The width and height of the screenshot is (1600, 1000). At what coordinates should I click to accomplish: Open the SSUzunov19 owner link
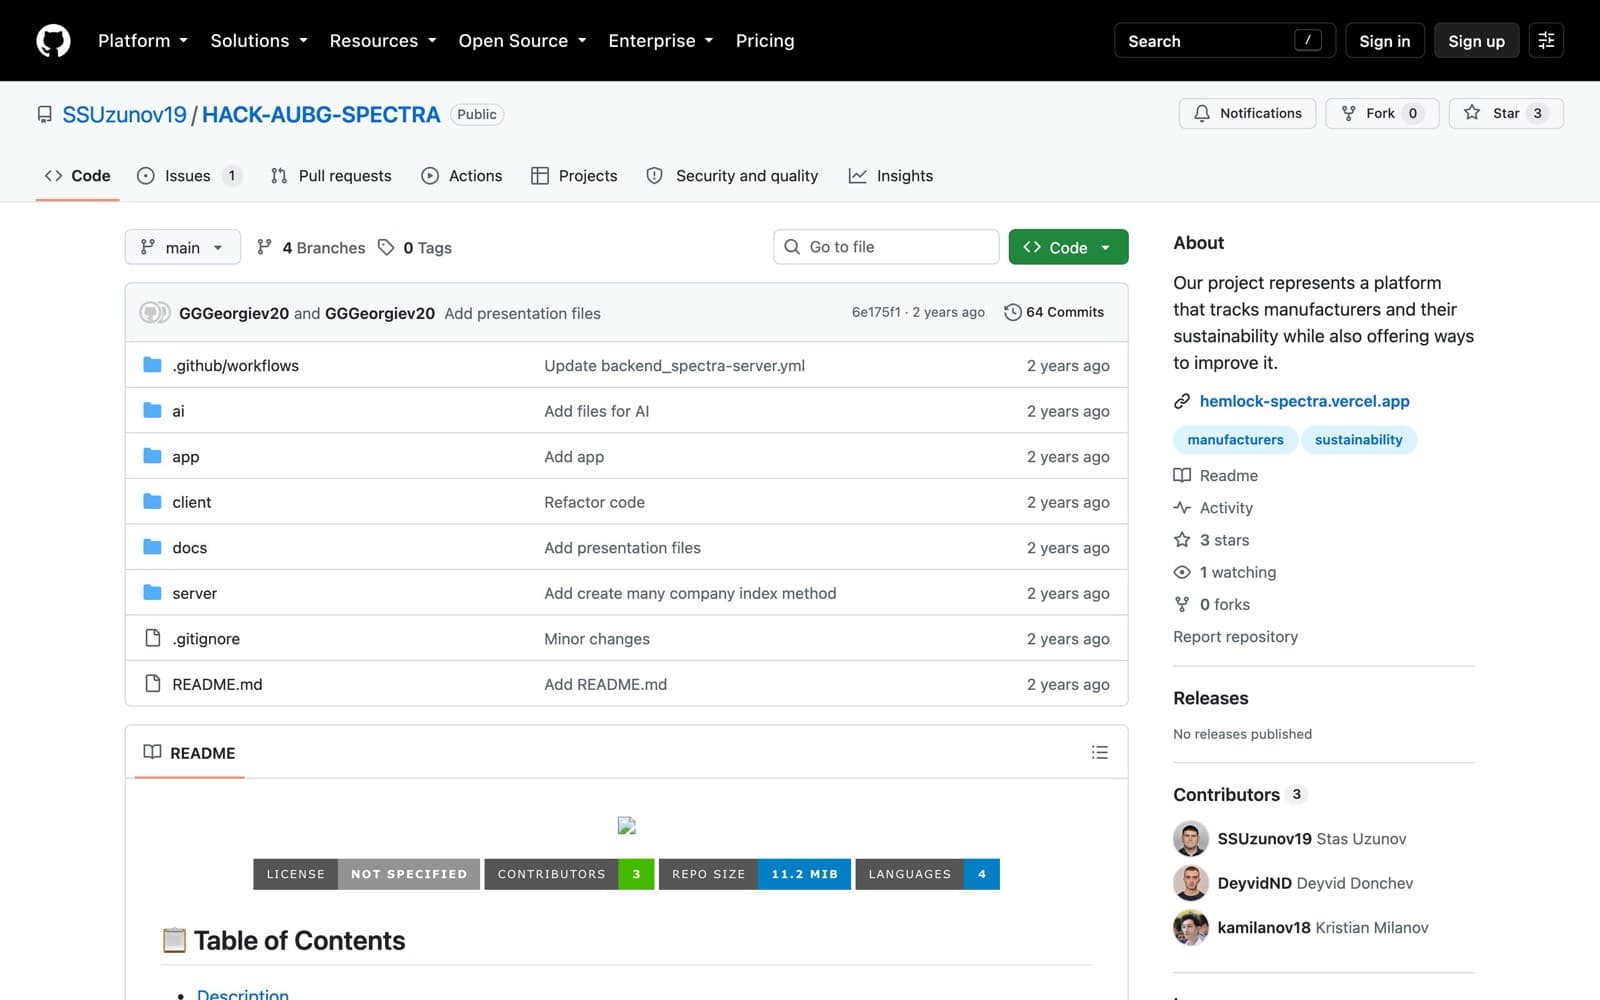tap(124, 114)
